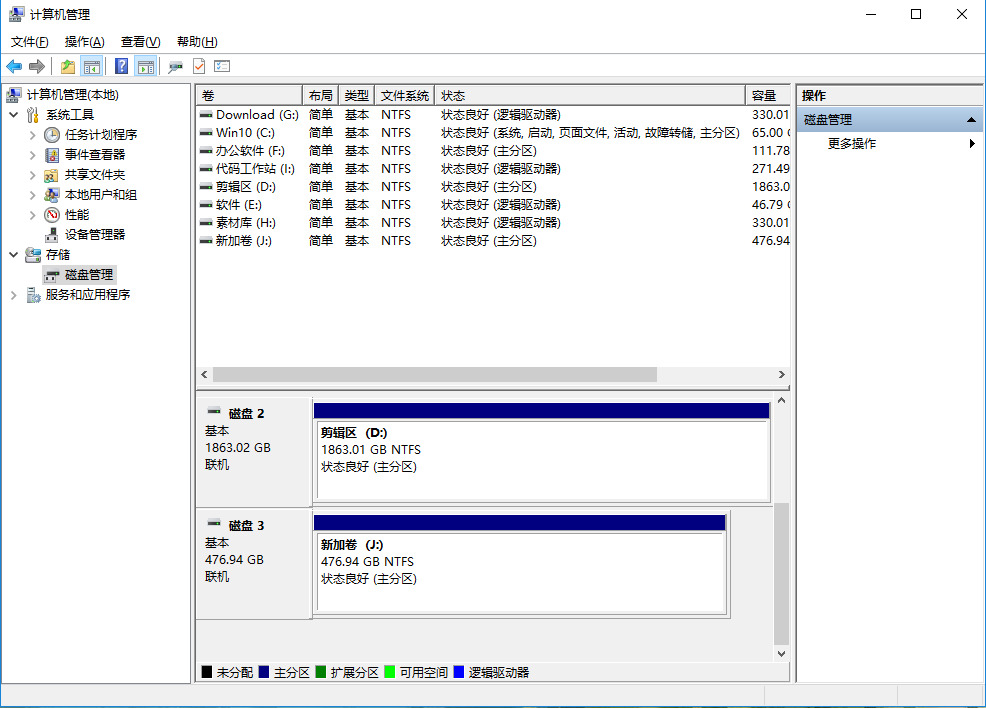The image size is (986, 708).
Task: Open the 查看(V) menu
Action: pos(140,42)
